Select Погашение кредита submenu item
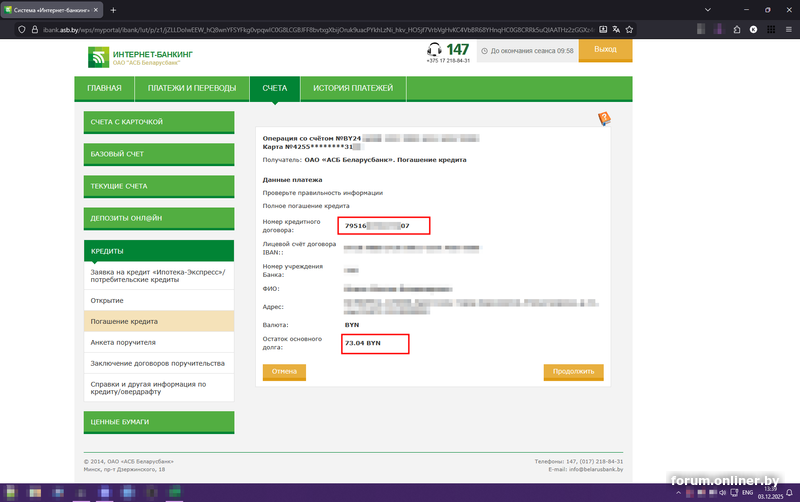Image resolution: width=800 pixels, height=502 pixels. [x=159, y=321]
